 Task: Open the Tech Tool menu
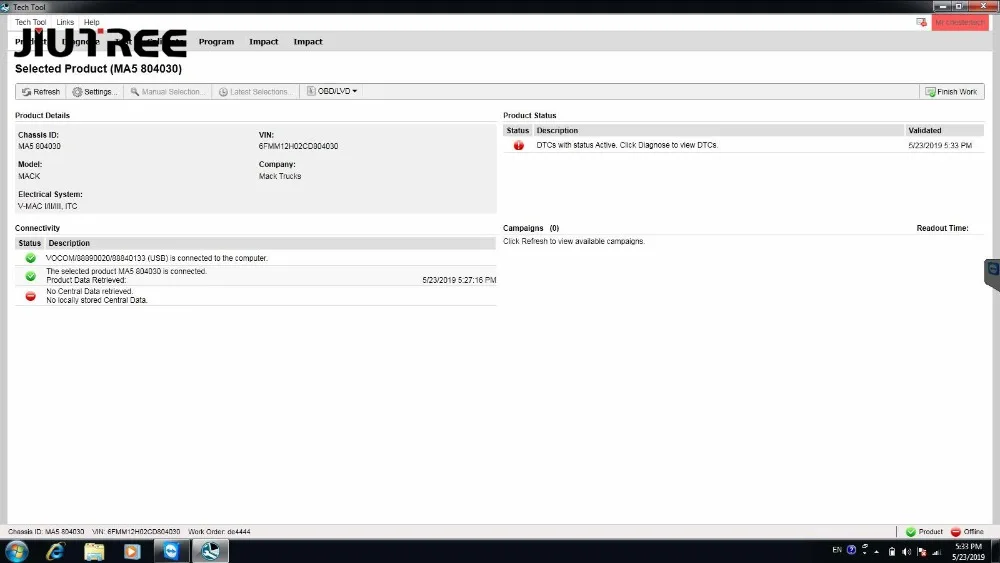click(30, 22)
